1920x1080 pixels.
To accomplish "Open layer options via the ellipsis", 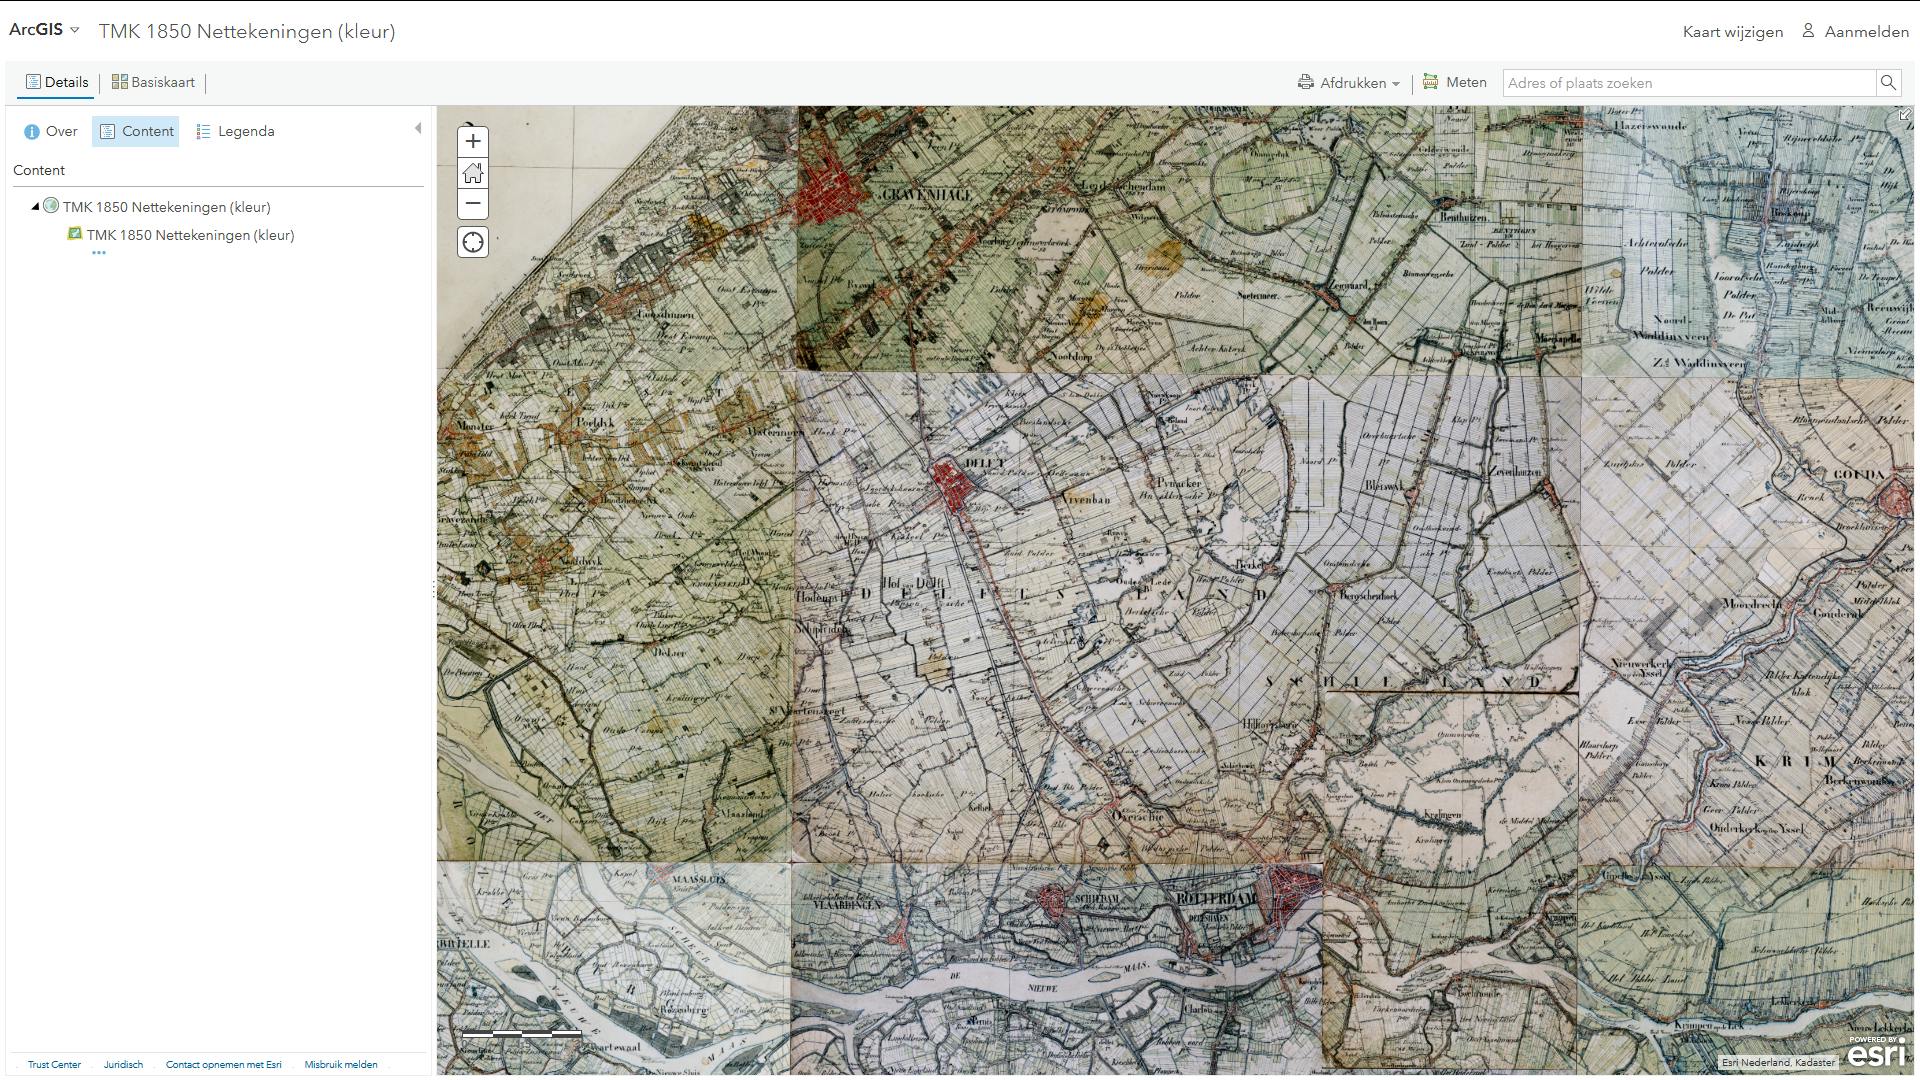I will (98, 253).
